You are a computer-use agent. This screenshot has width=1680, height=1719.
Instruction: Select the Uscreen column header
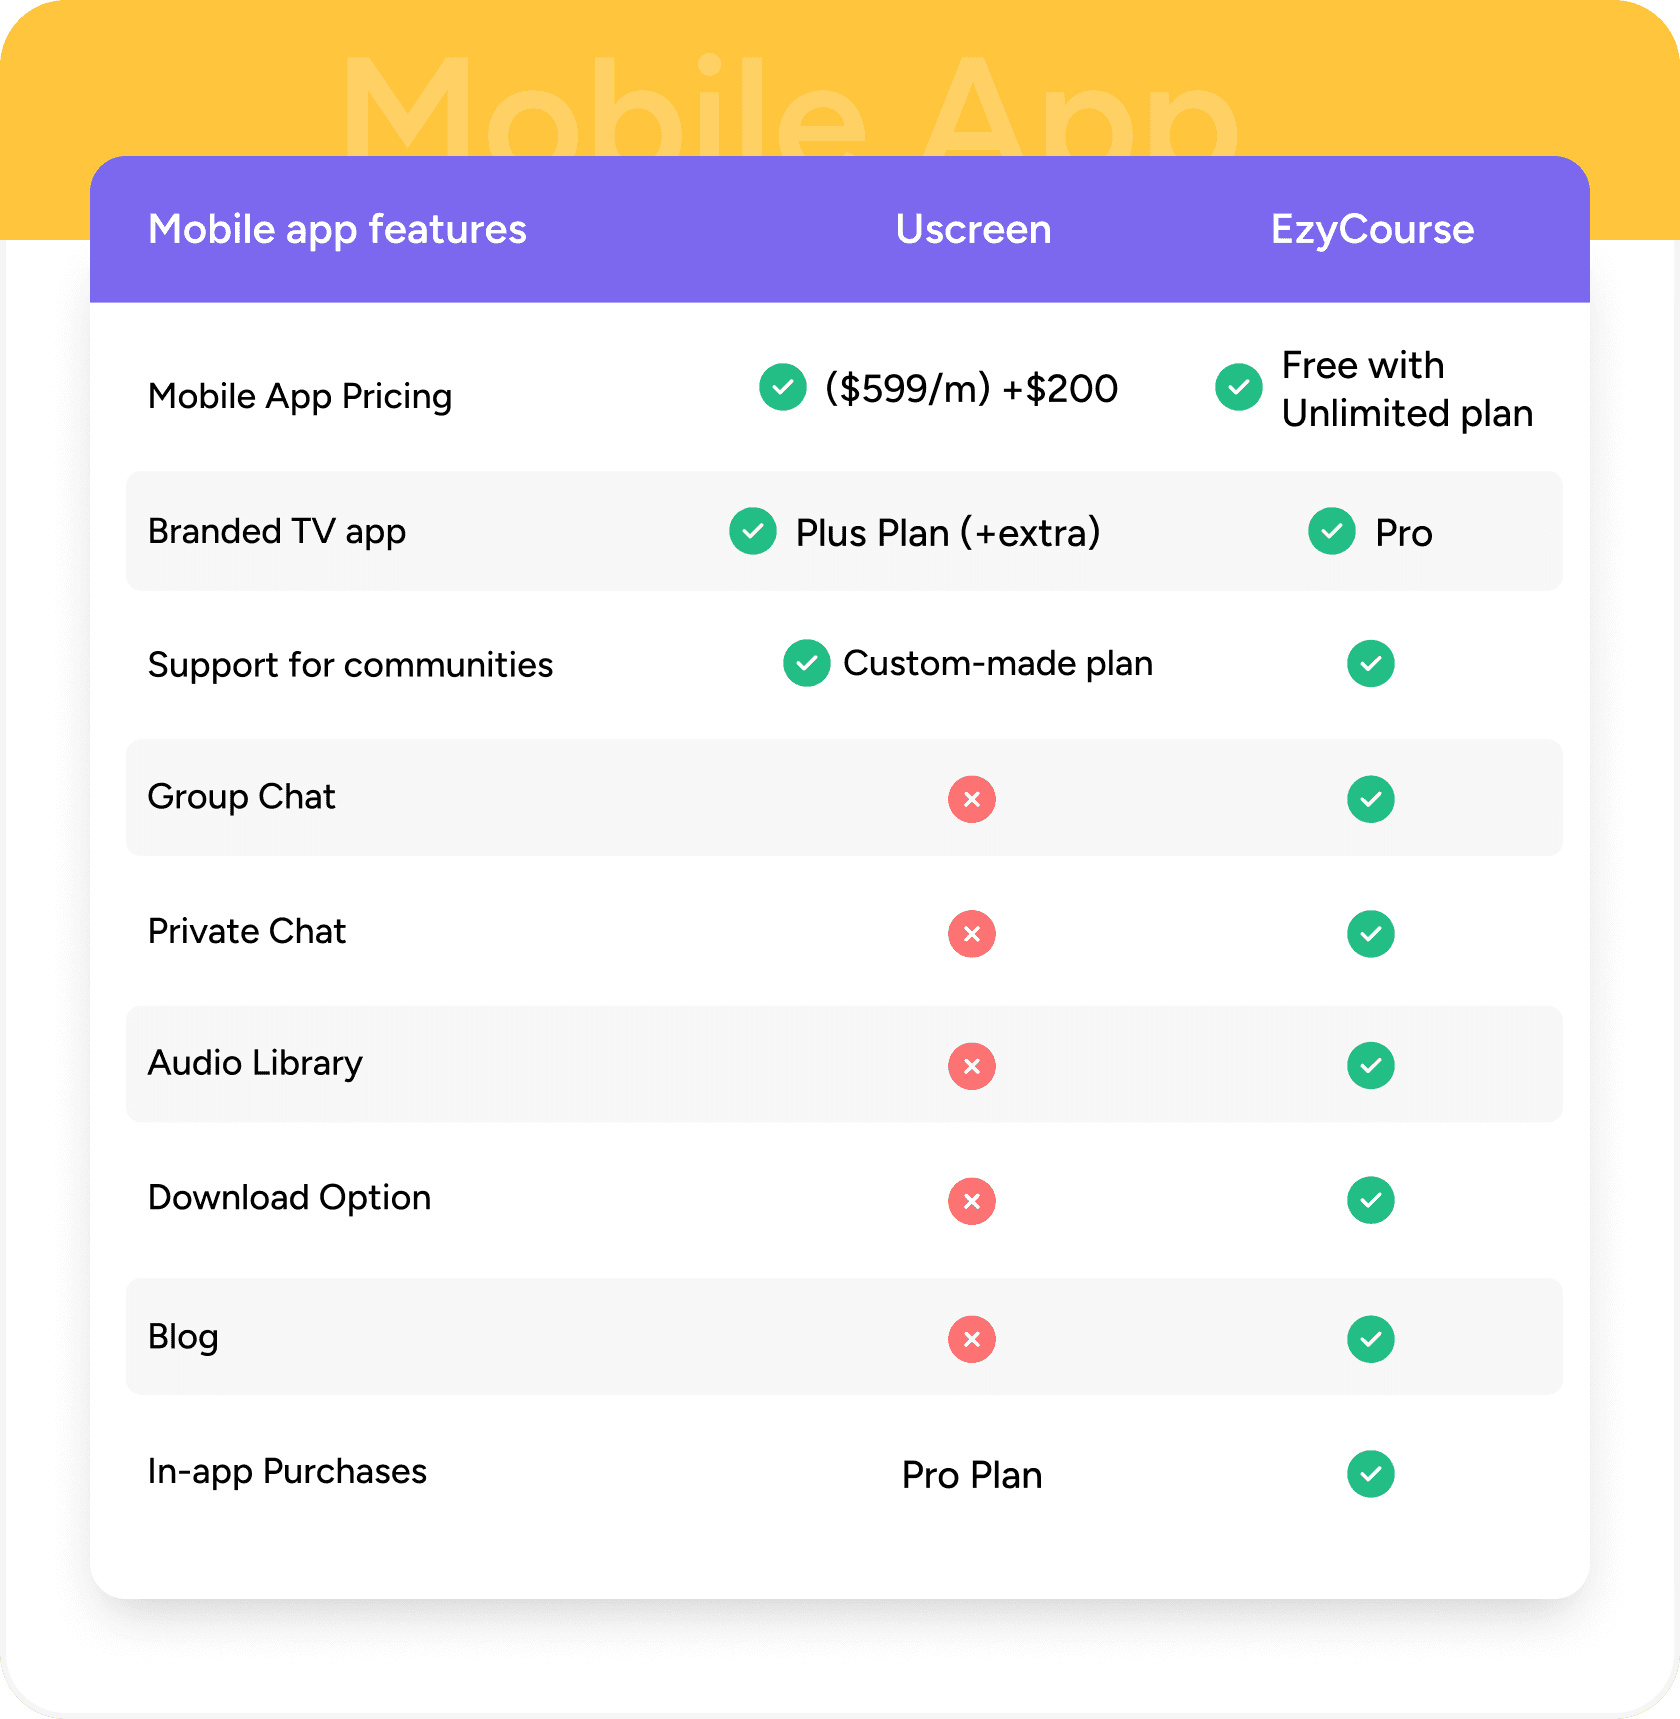pyautogui.click(x=973, y=229)
